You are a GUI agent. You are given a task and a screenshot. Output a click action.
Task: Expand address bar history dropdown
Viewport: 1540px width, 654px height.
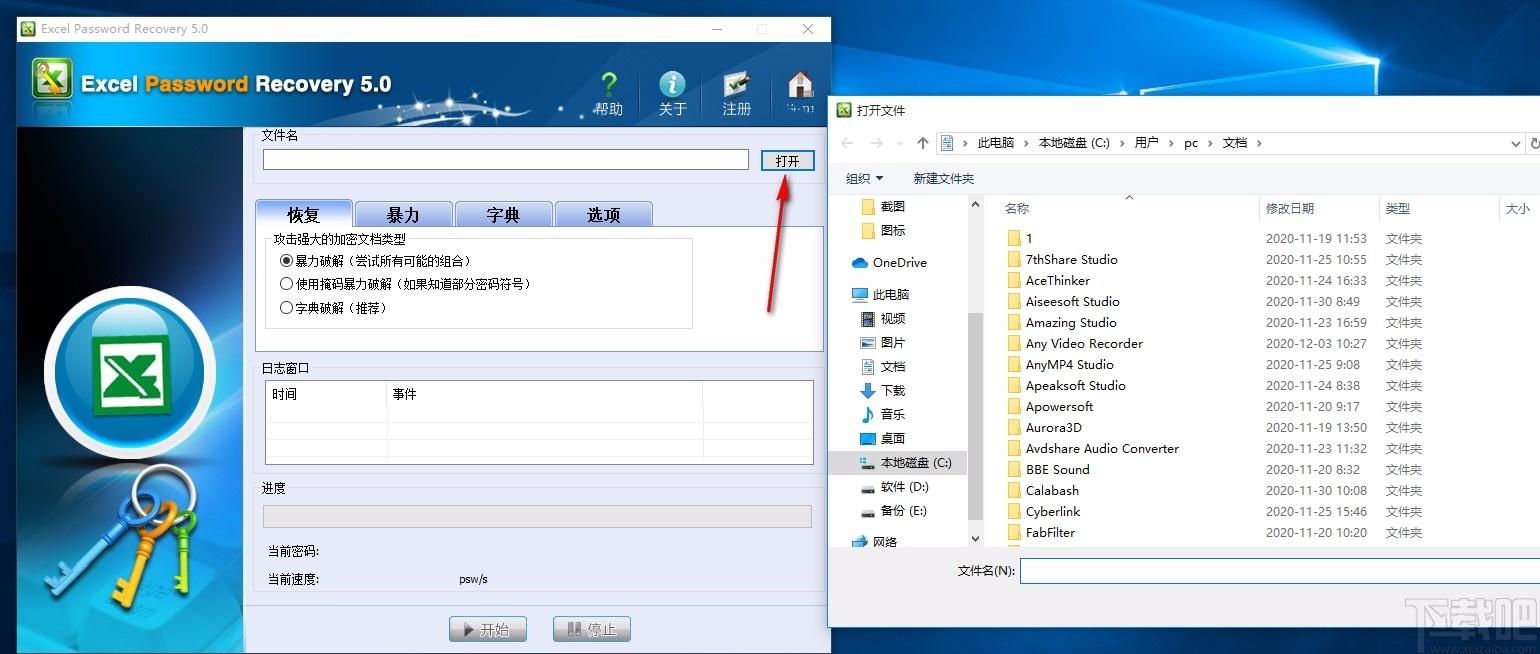(1516, 144)
